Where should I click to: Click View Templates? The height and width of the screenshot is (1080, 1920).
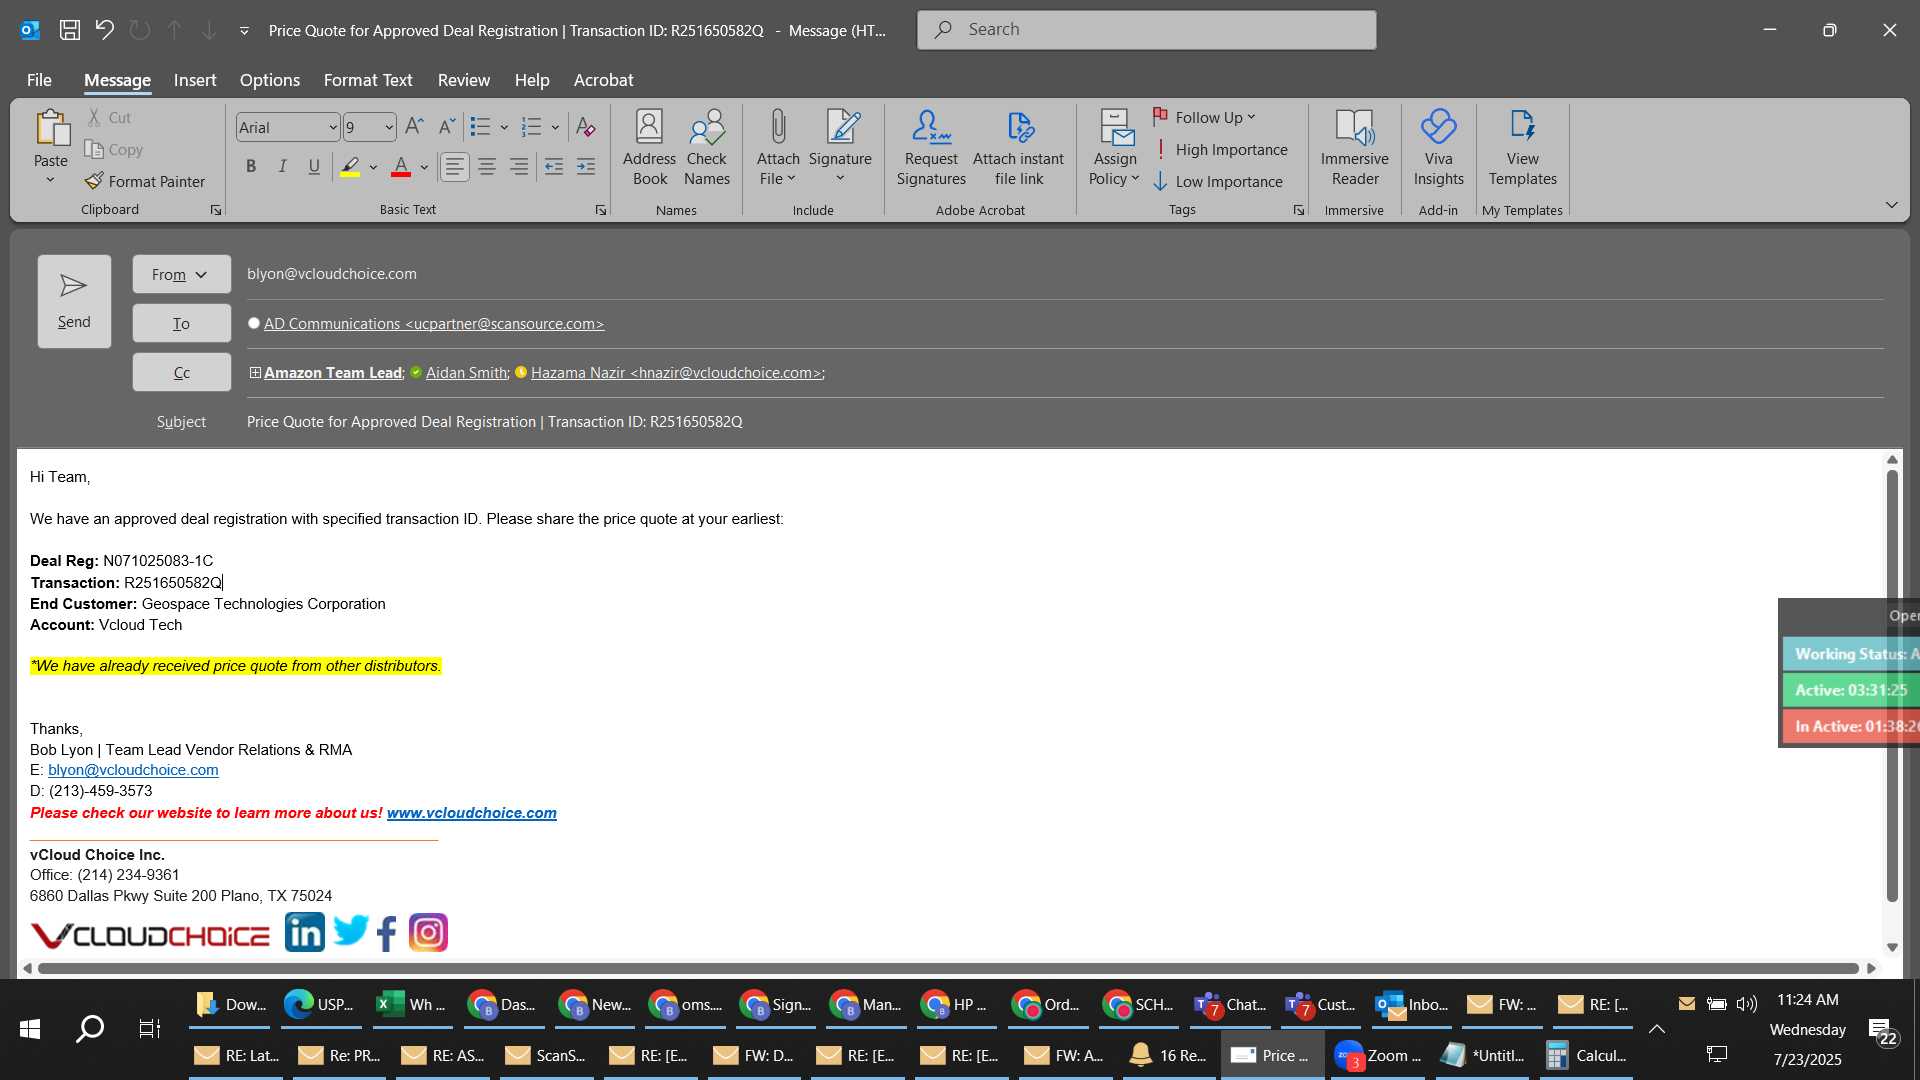coord(1522,148)
